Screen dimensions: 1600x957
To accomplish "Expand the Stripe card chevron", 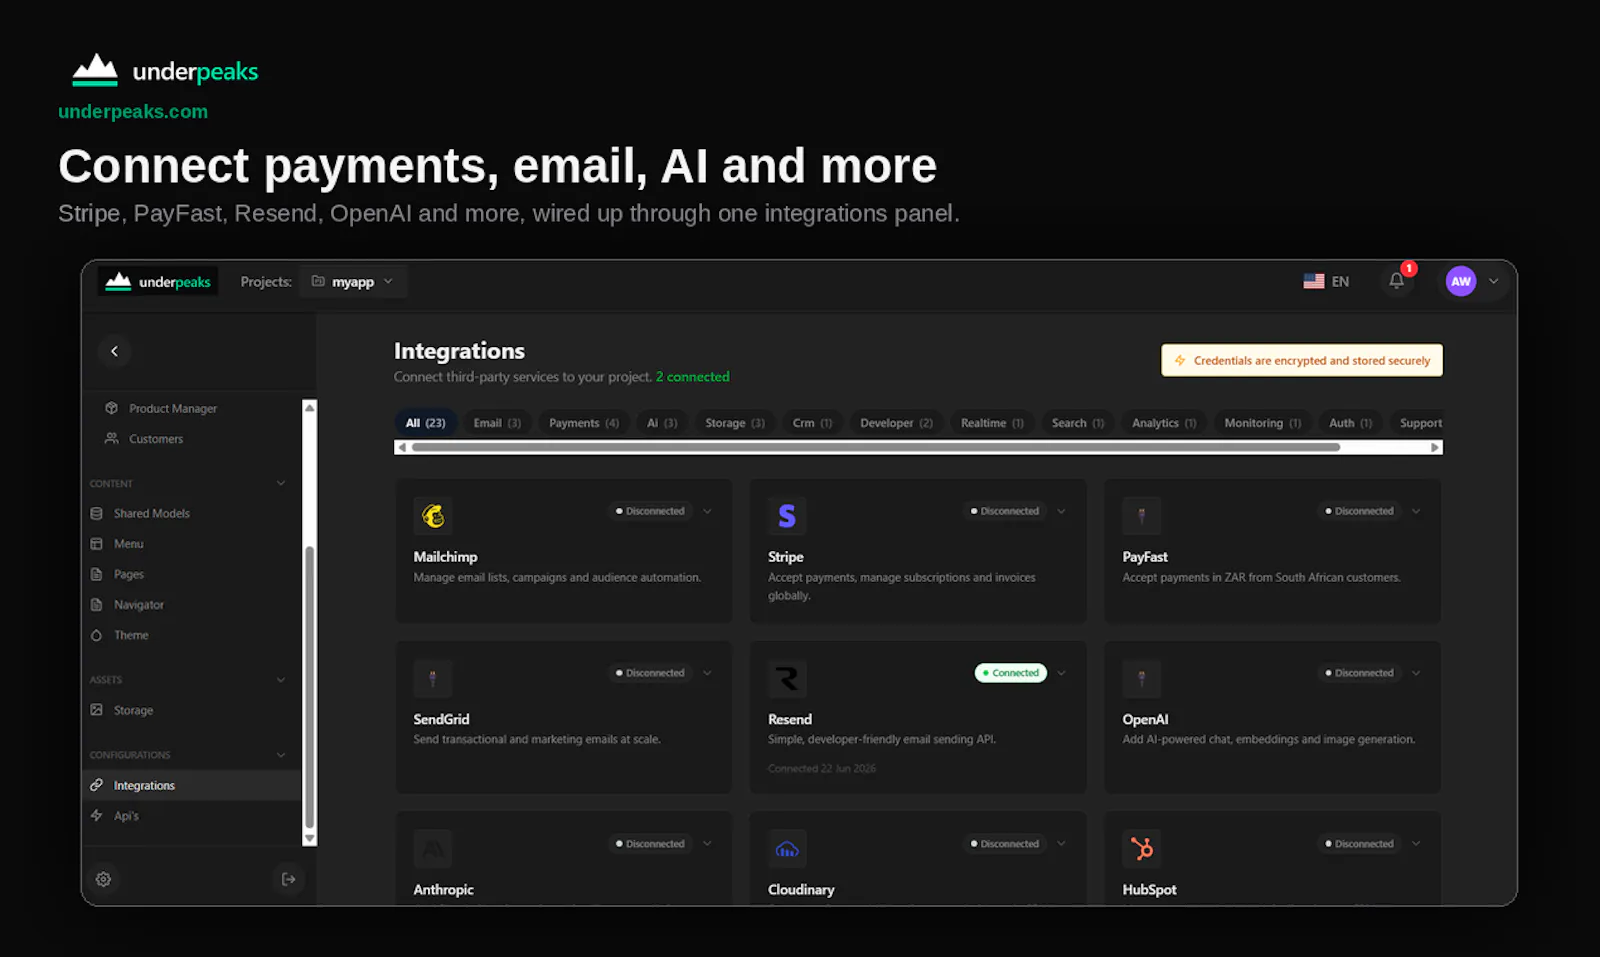I will pos(1061,511).
